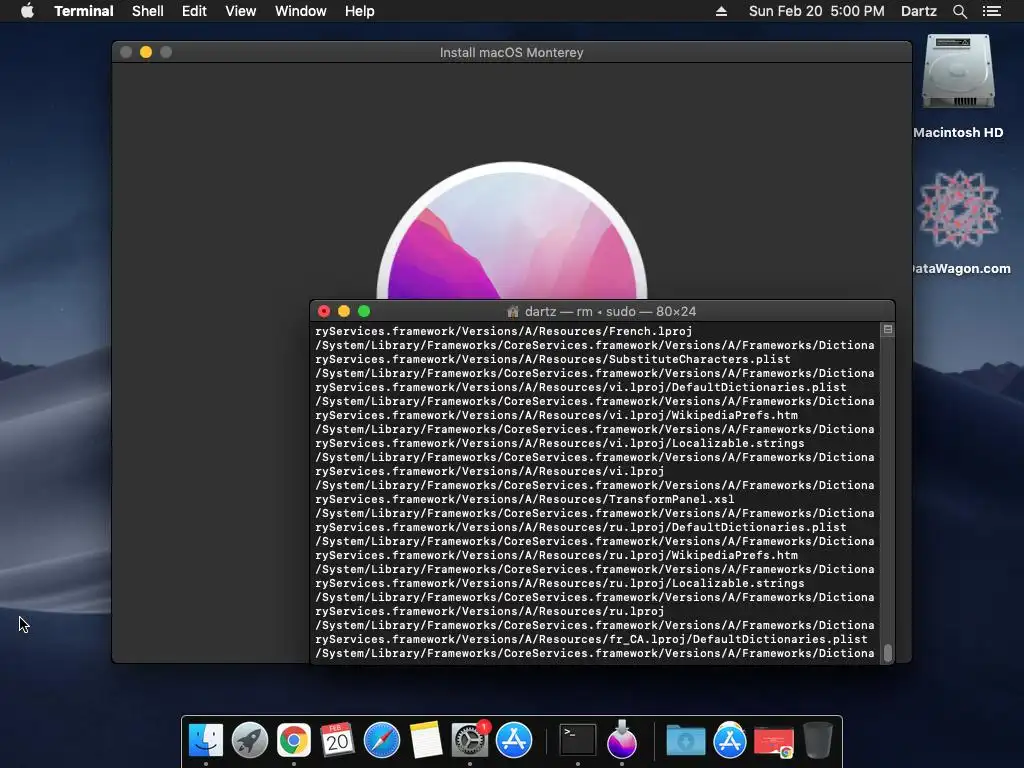Click the macOS Monterey installer logo
The image size is (1024, 768).
(512, 231)
